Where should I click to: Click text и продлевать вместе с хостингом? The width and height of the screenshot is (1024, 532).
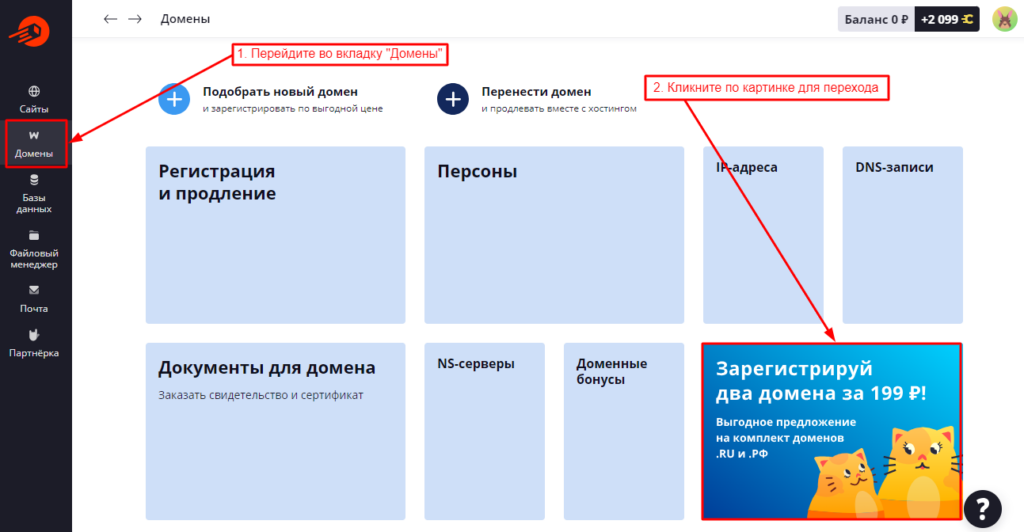coord(559,109)
